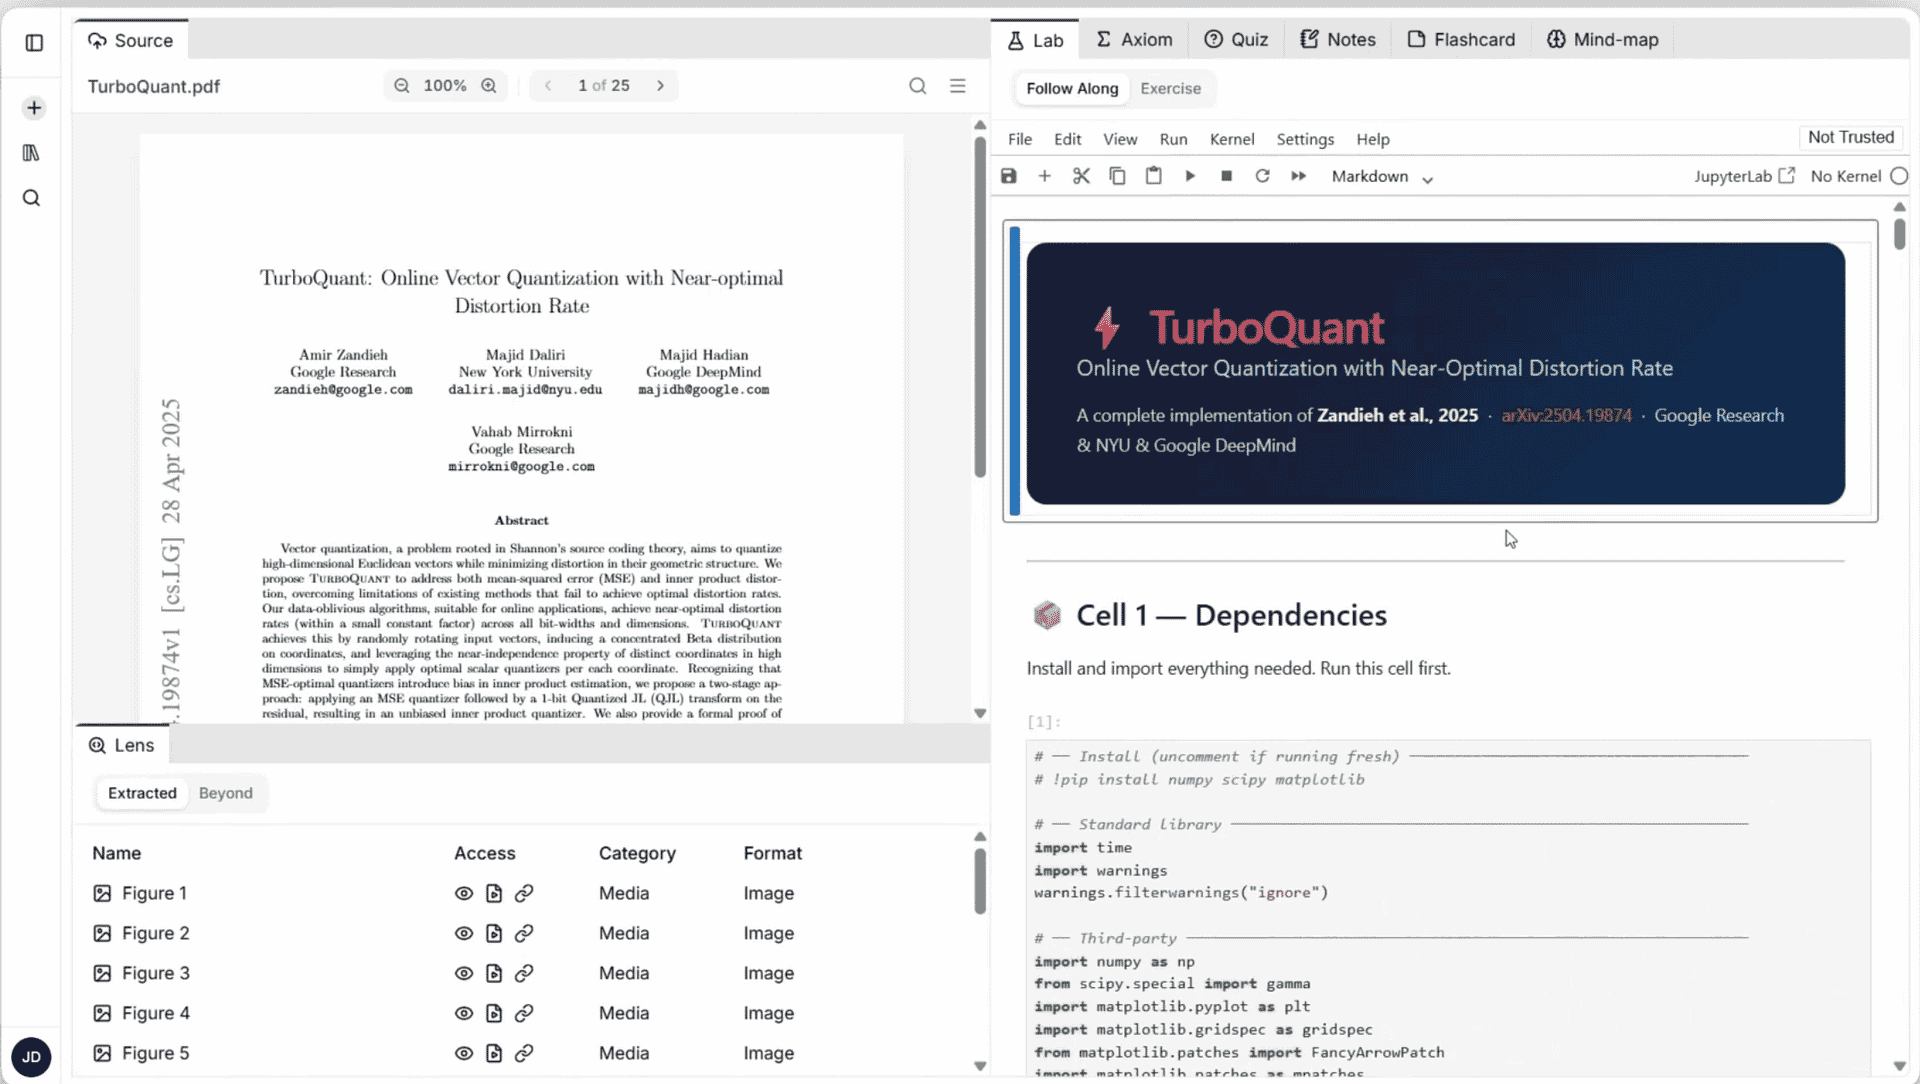Open the Edit menu
The image size is (1920, 1084).
(x=1067, y=139)
